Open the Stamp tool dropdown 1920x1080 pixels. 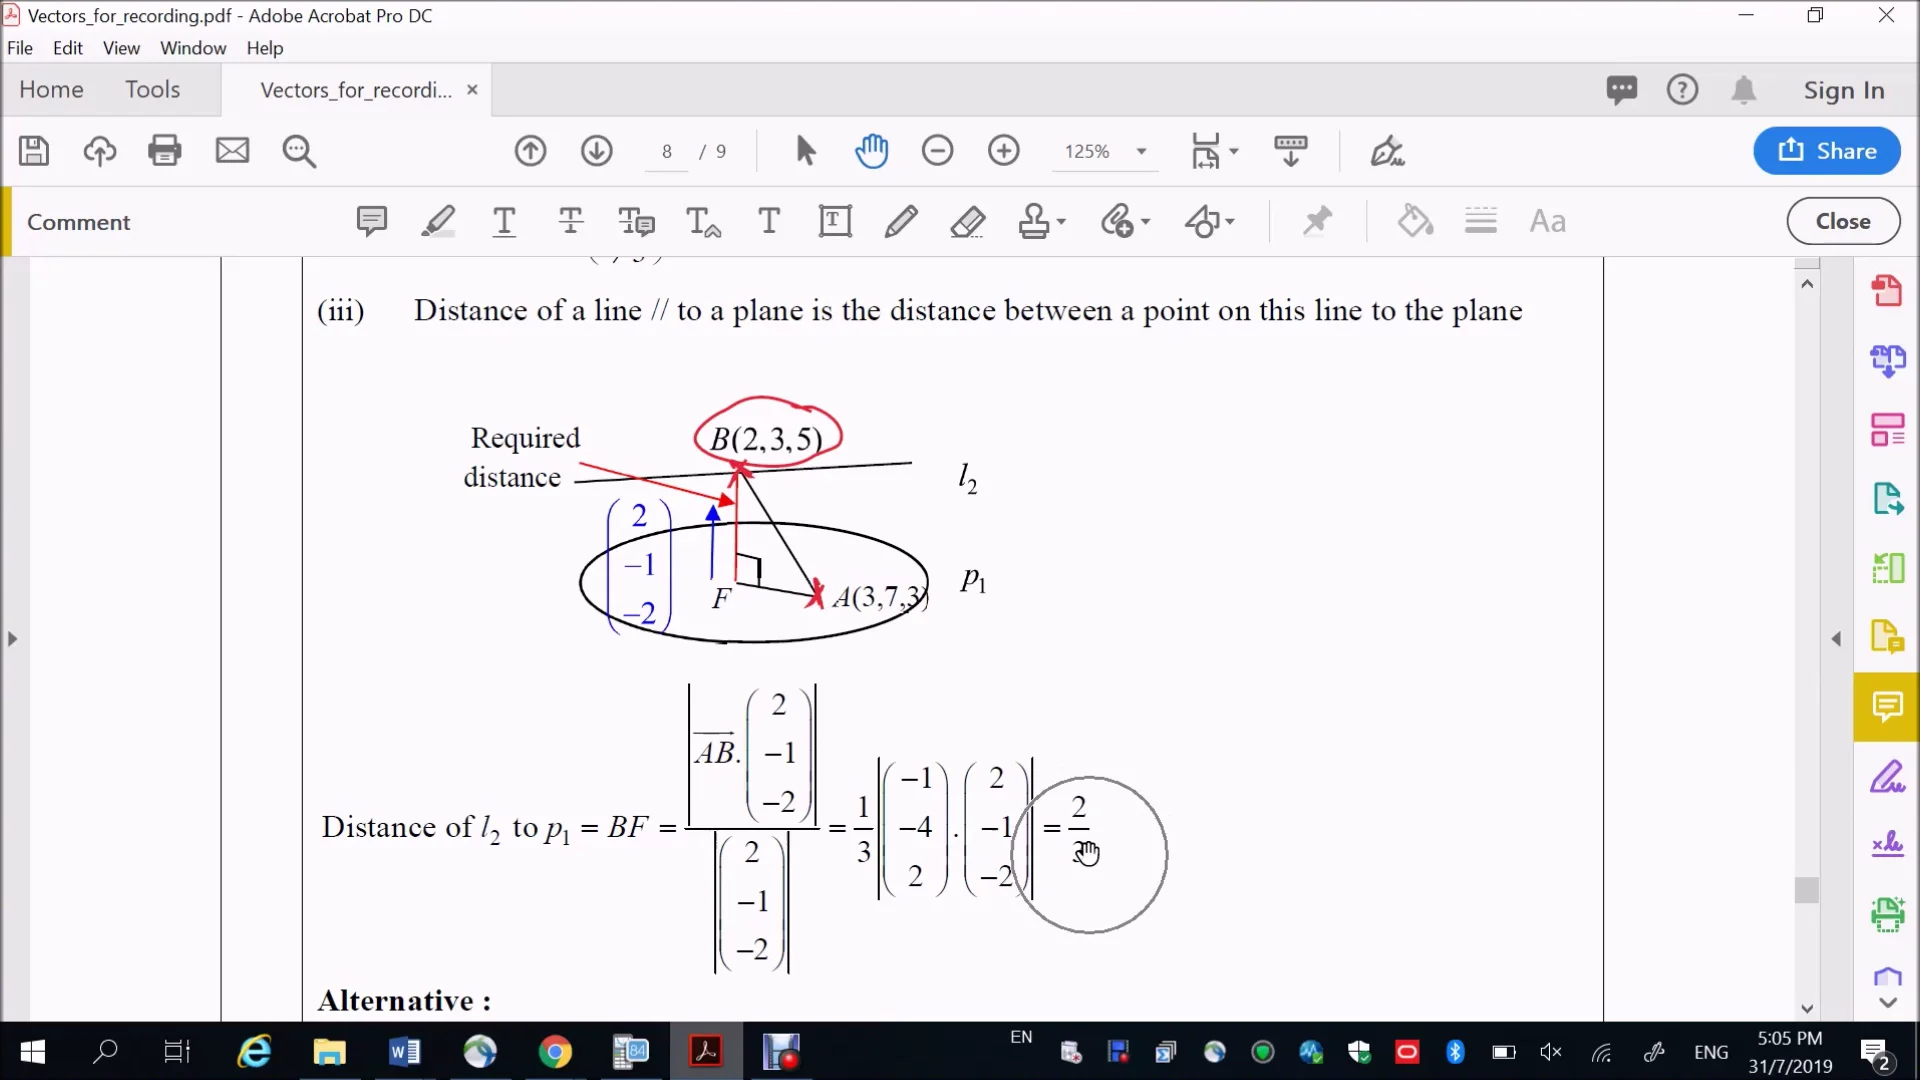tap(1042, 221)
